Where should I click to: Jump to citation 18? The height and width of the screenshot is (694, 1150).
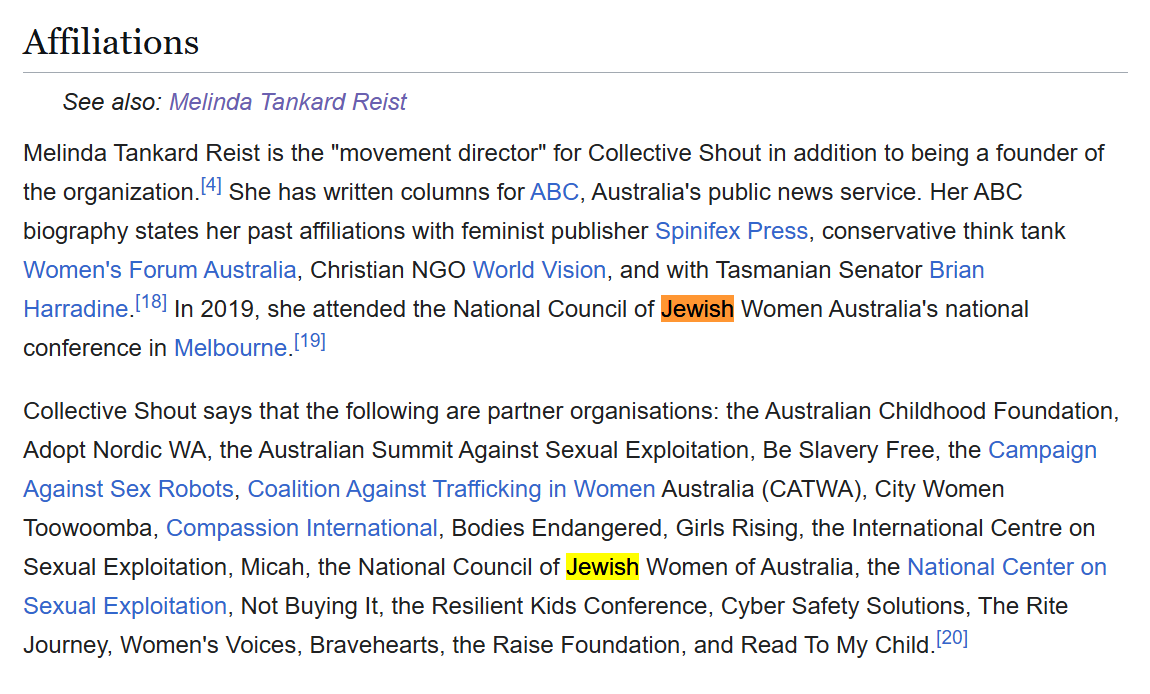[151, 302]
